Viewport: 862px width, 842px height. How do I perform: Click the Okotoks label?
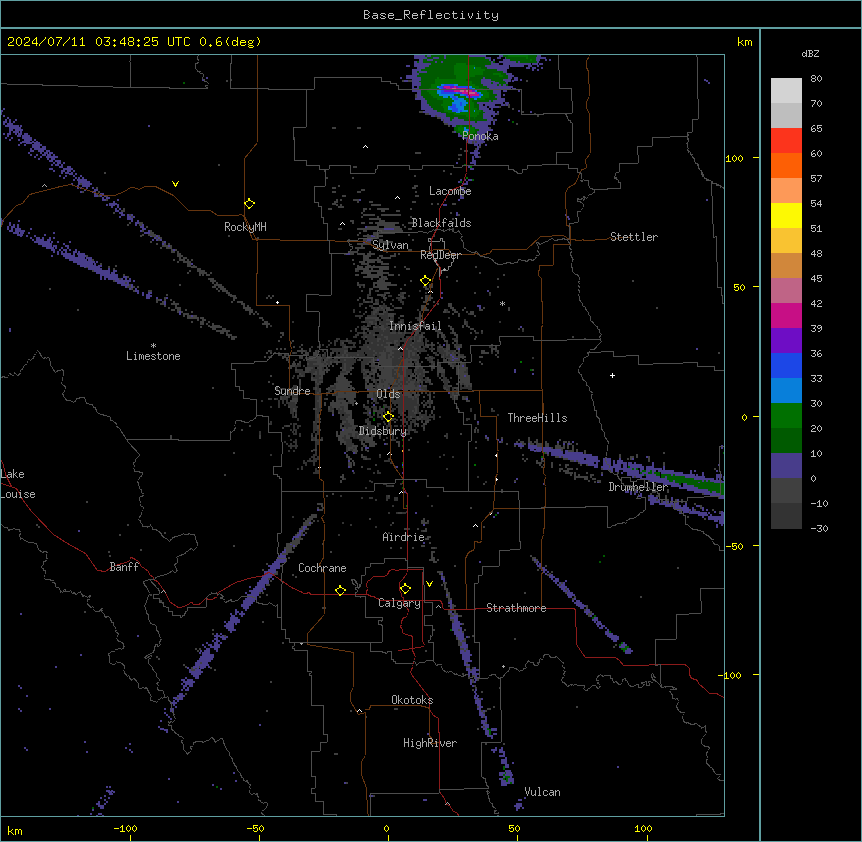click(x=412, y=700)
